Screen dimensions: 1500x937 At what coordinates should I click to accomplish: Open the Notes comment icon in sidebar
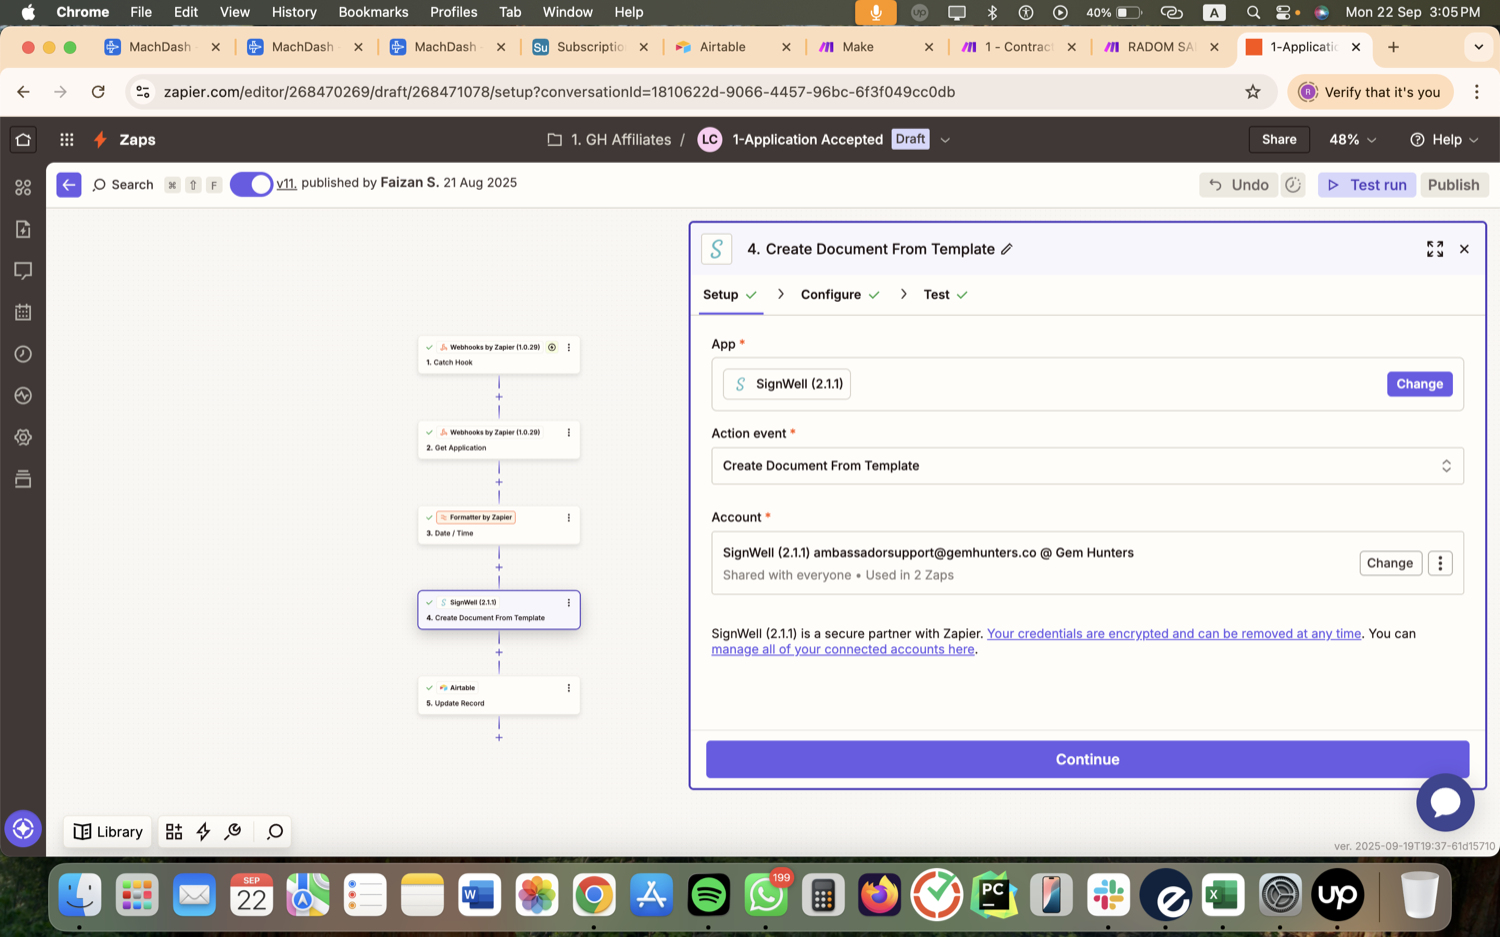[23, 271]
